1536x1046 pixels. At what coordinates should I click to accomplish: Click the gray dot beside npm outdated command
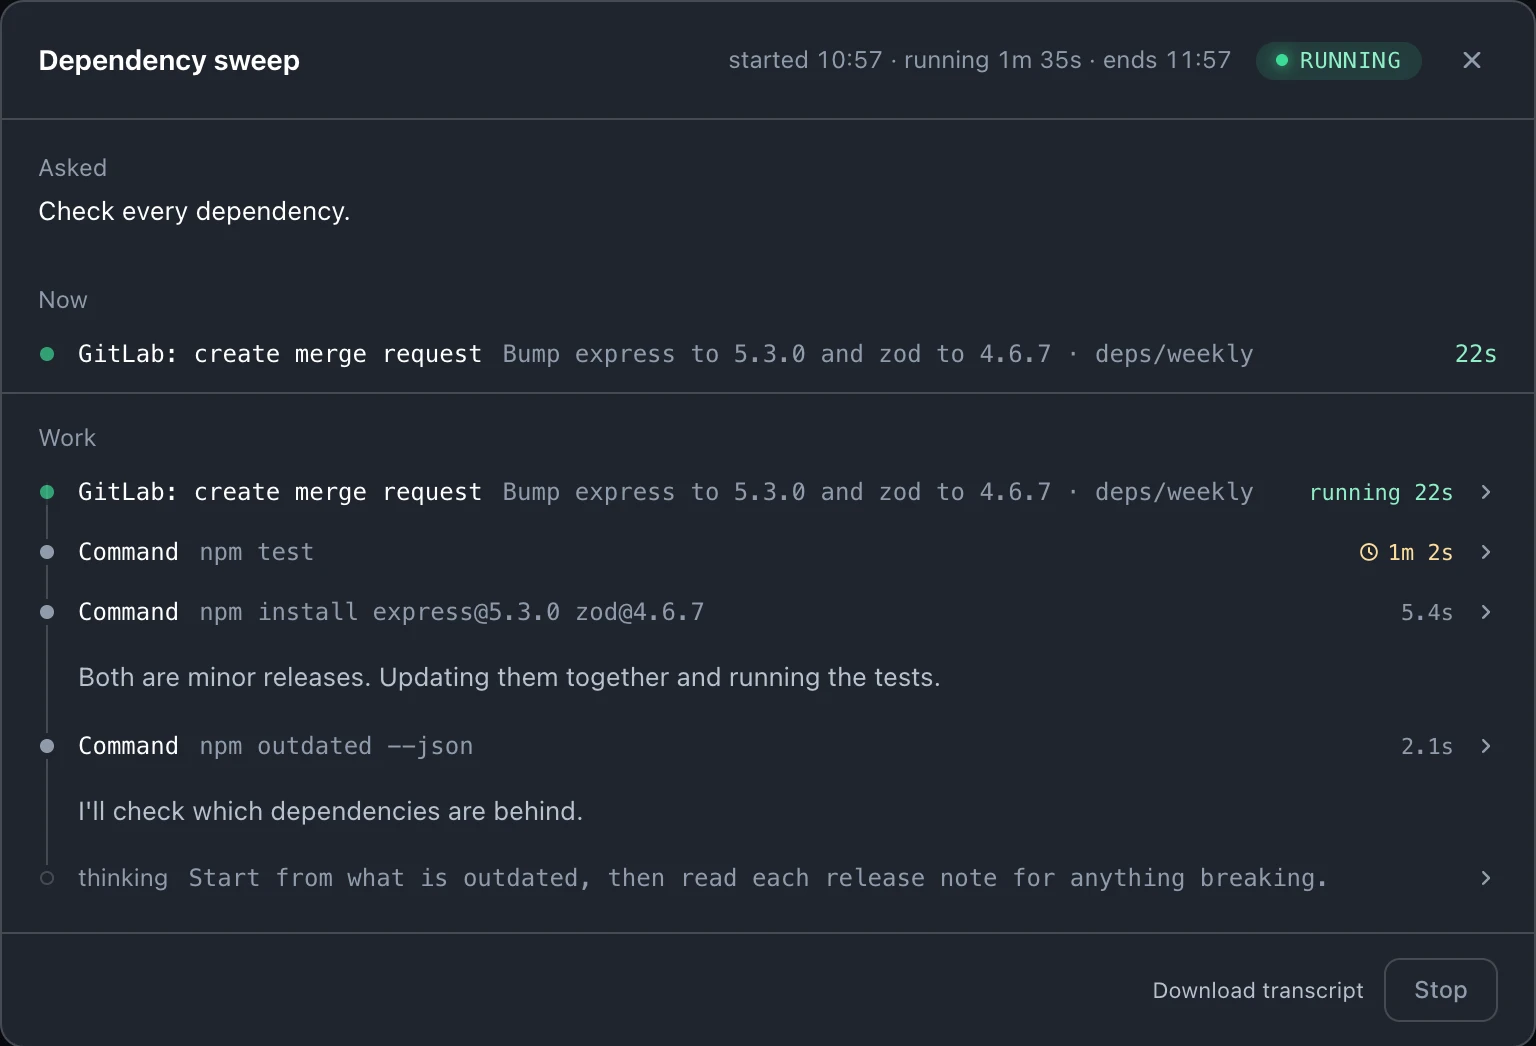pyautogui.click(x=47, y=746)
